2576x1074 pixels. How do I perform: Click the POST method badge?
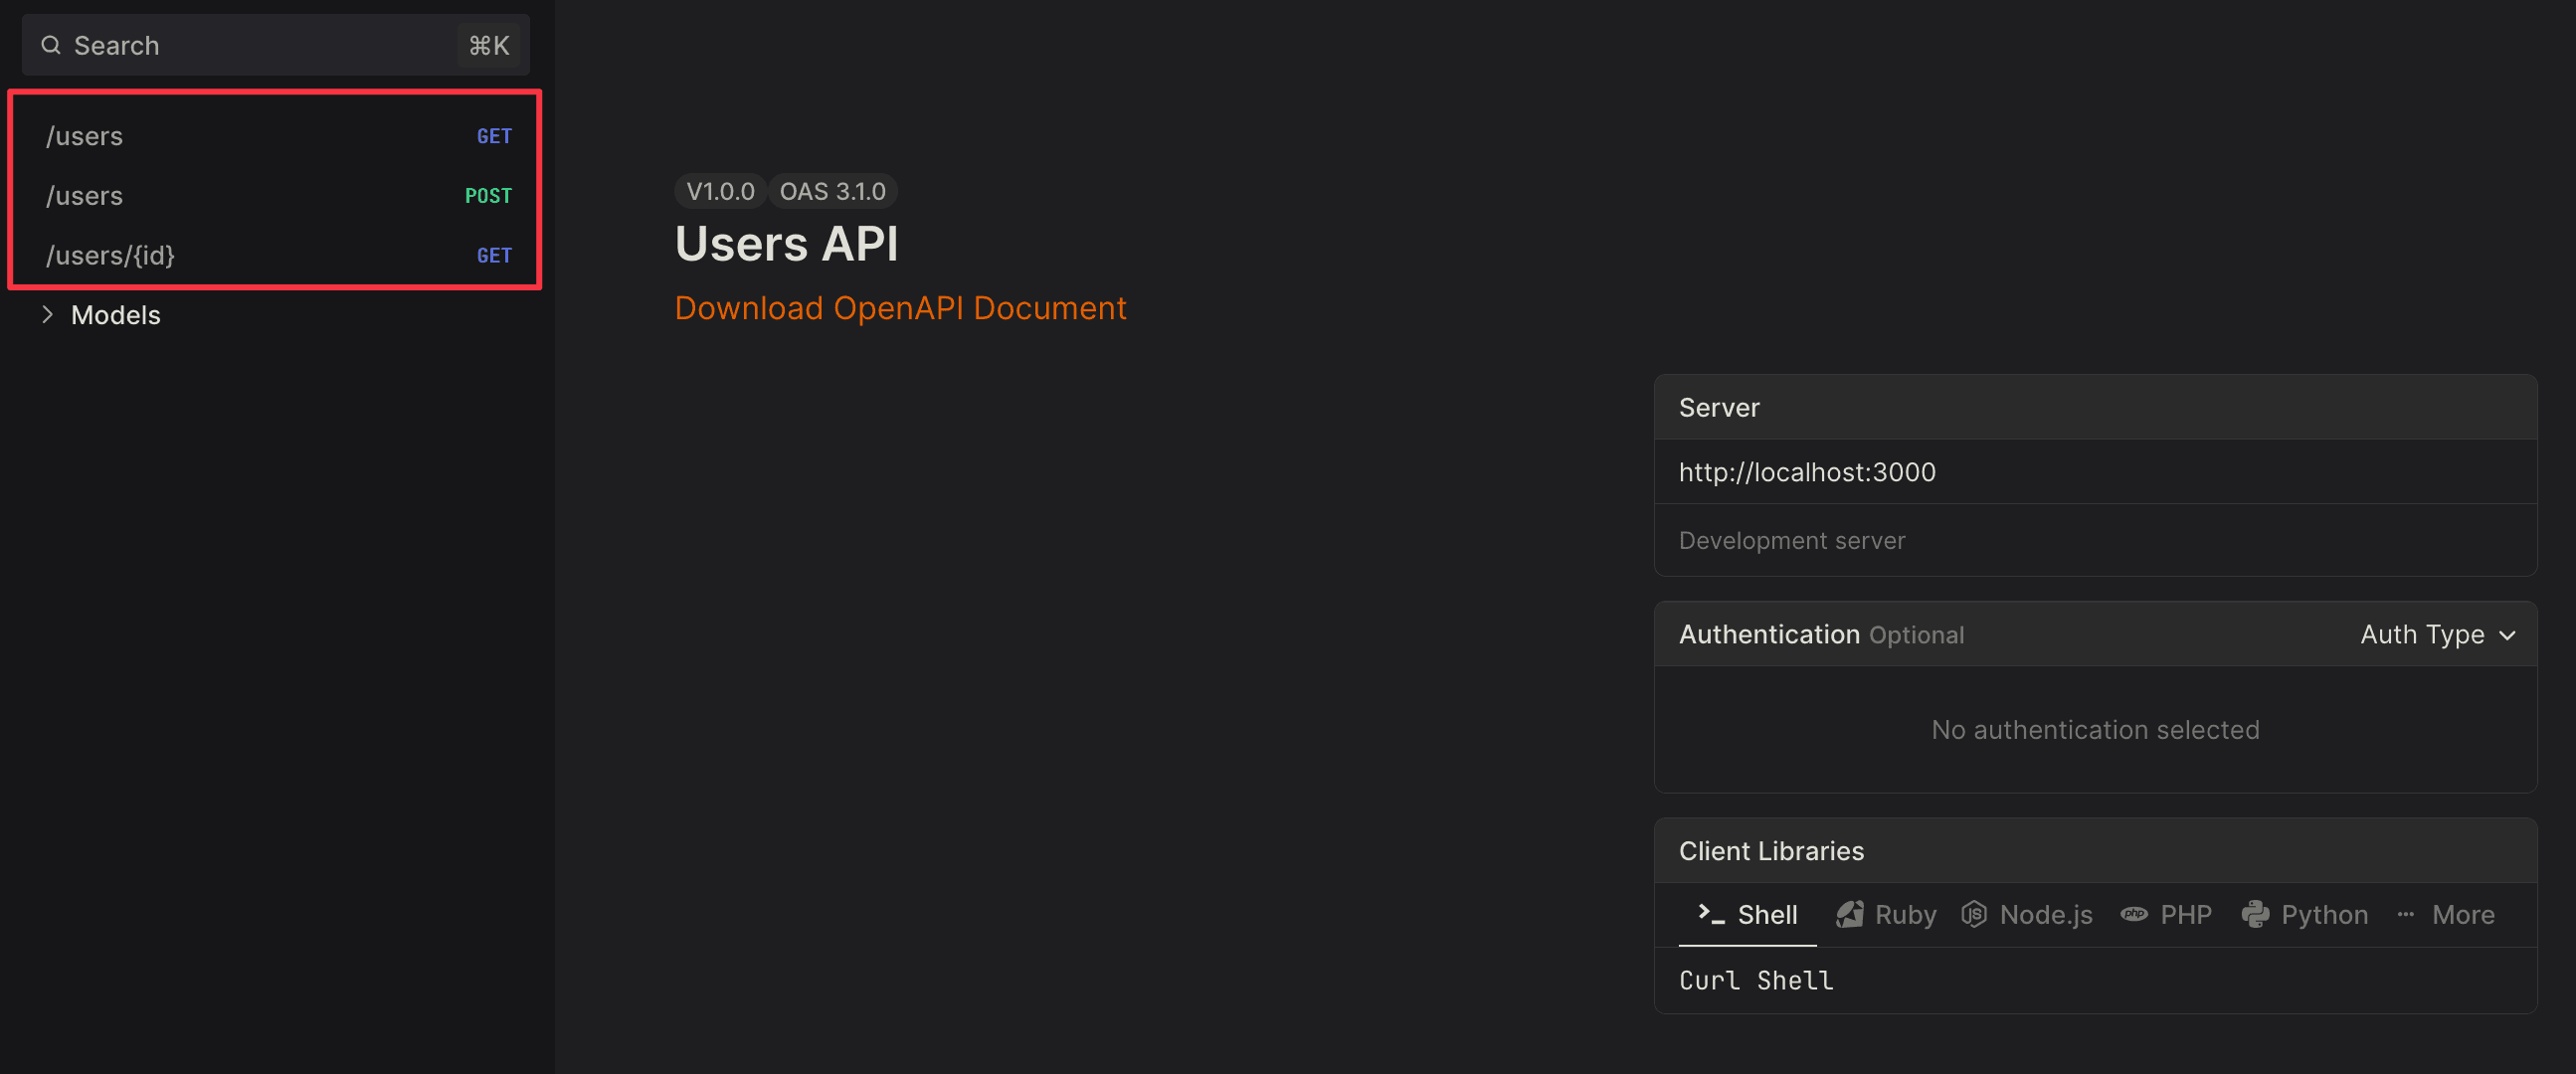(488, 196)
